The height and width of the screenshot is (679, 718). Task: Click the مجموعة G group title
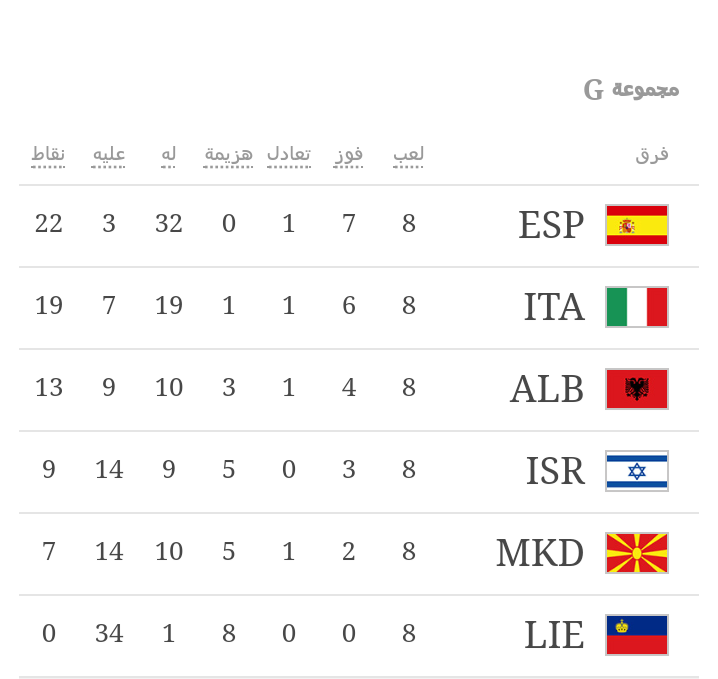(632, 90)
